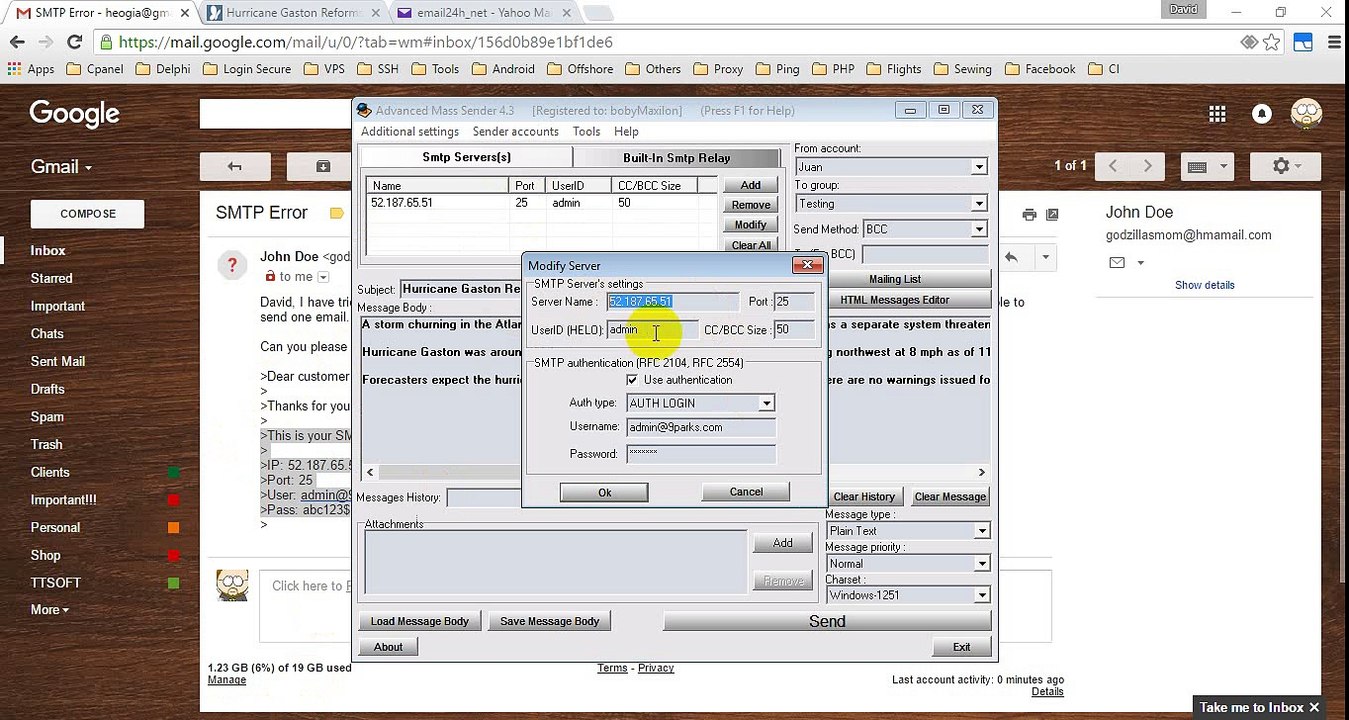Click Remove button next to Smtp server list

pos(750,205)
